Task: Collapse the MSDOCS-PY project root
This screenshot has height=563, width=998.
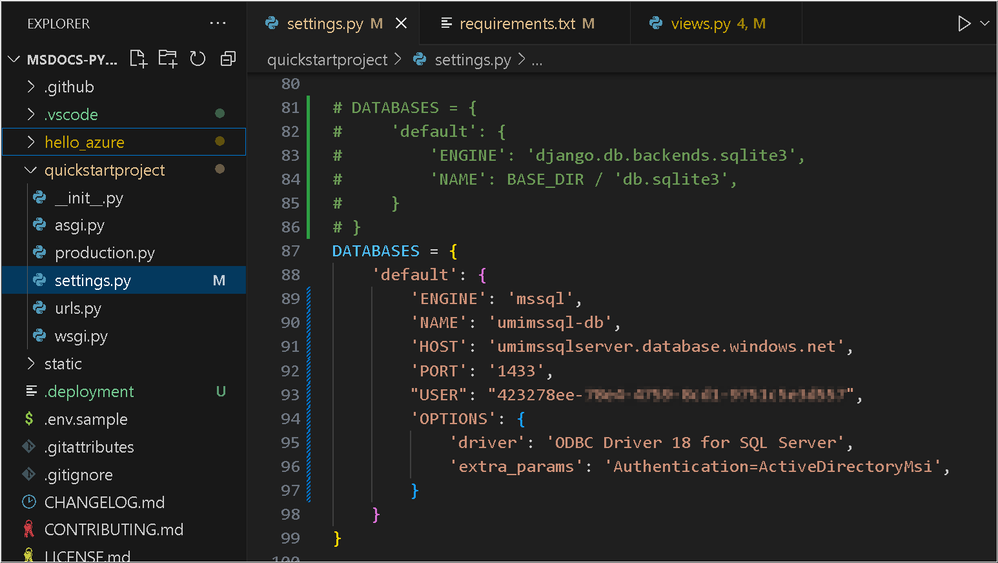Action: coord(64,60)
